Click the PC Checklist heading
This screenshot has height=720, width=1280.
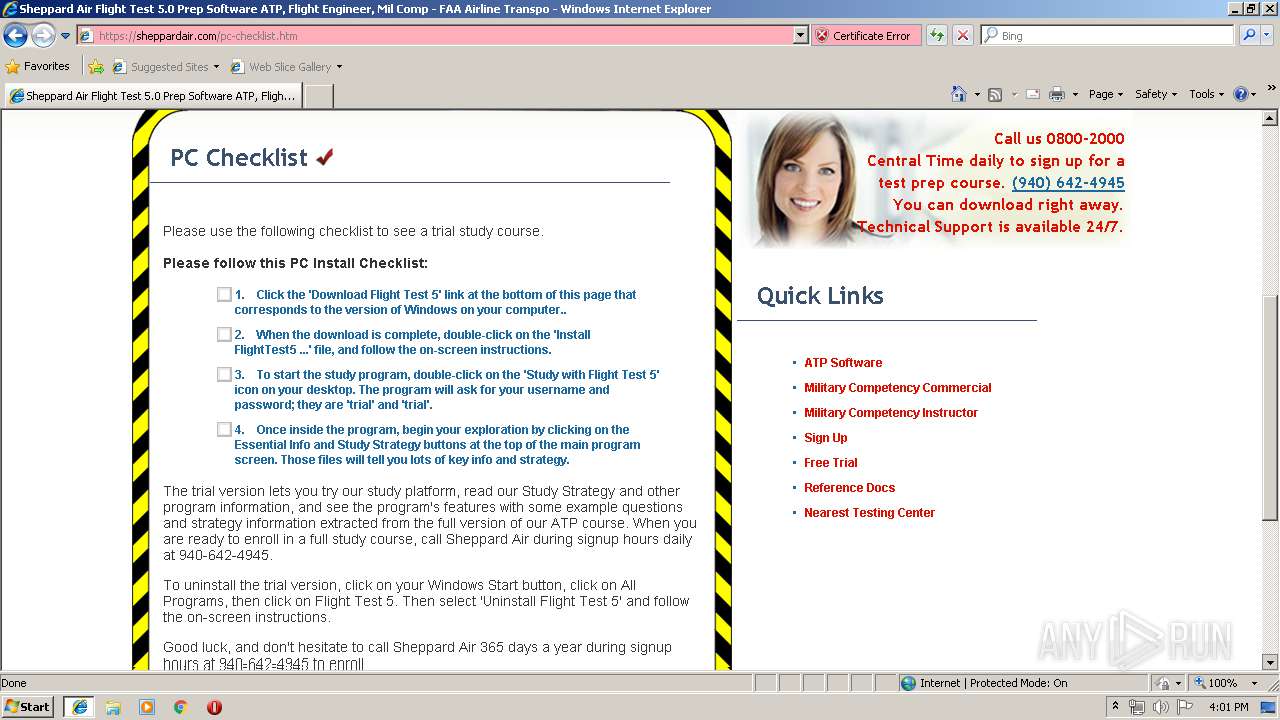239,157
